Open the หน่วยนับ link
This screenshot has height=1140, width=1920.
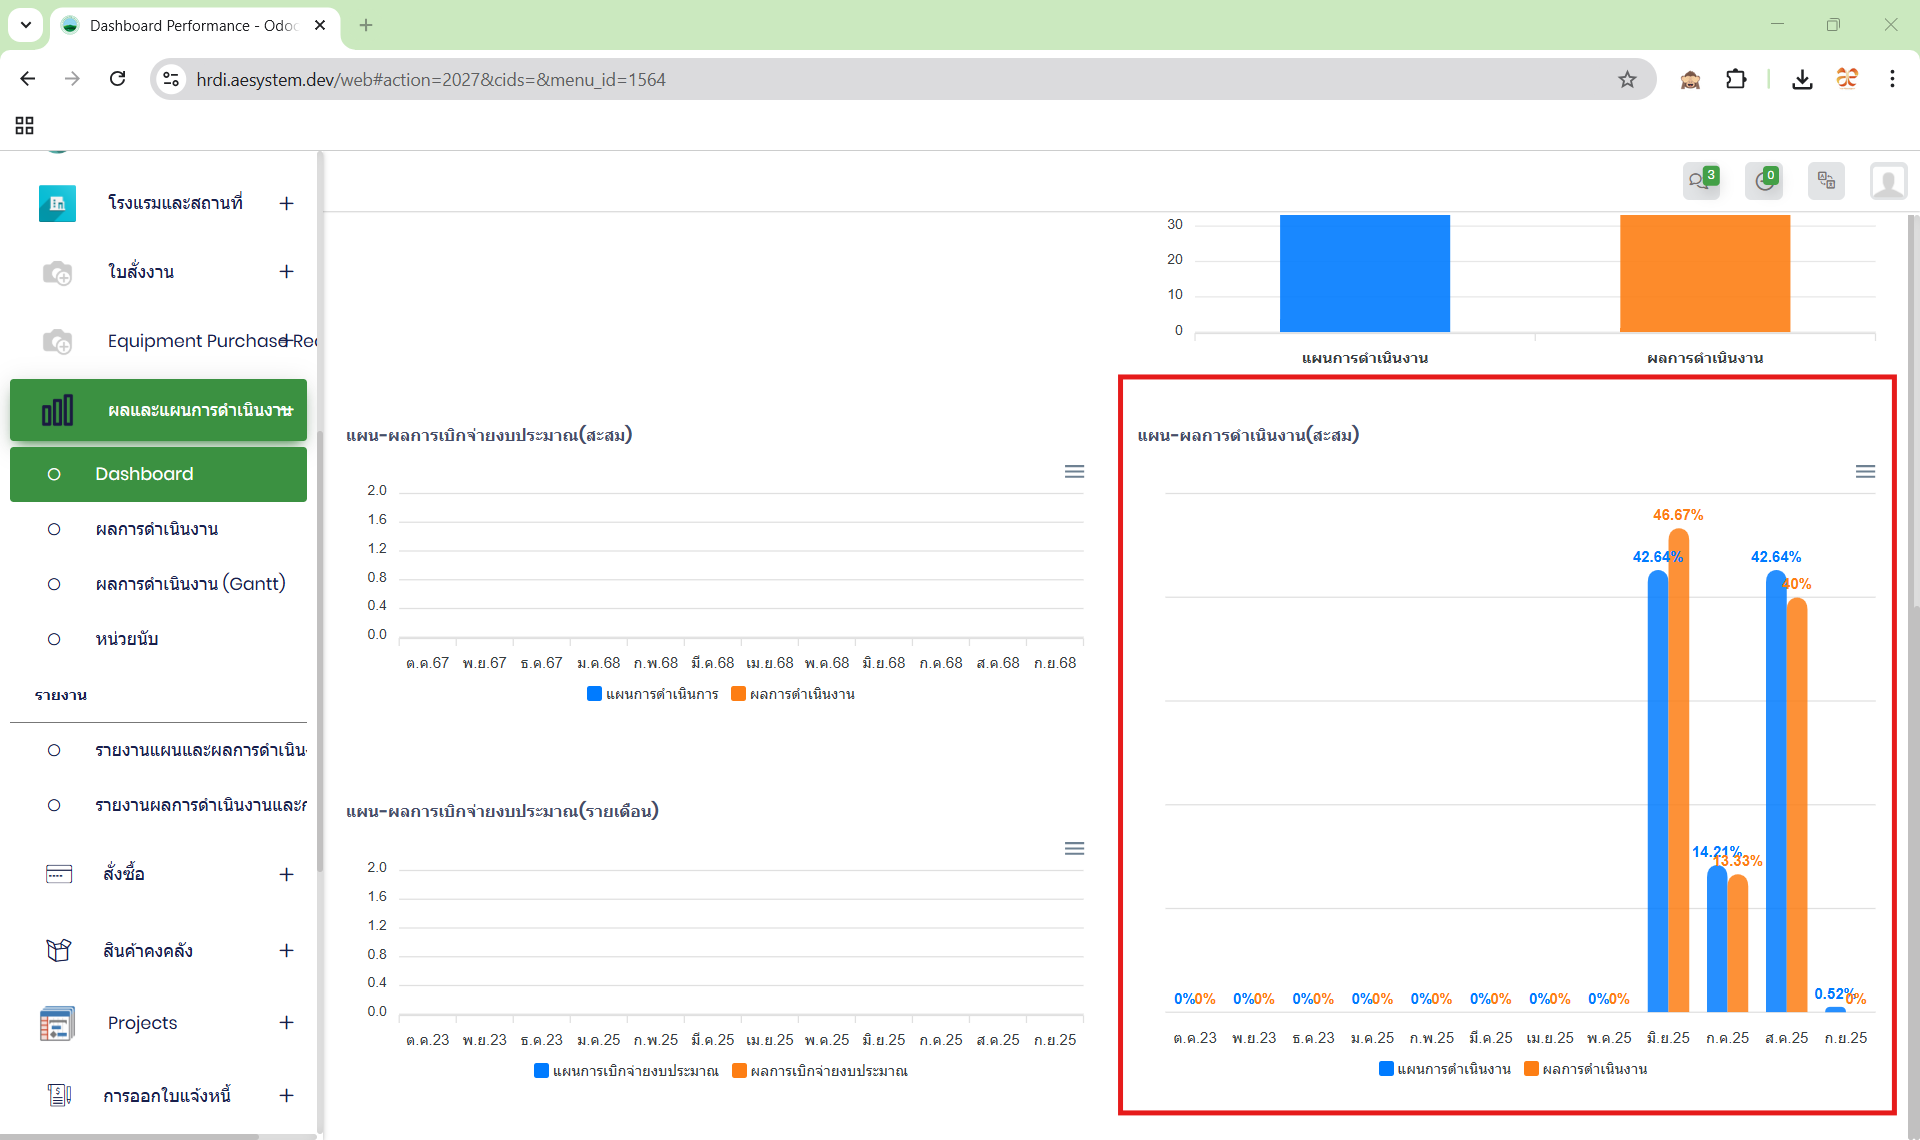coord(127,639)
